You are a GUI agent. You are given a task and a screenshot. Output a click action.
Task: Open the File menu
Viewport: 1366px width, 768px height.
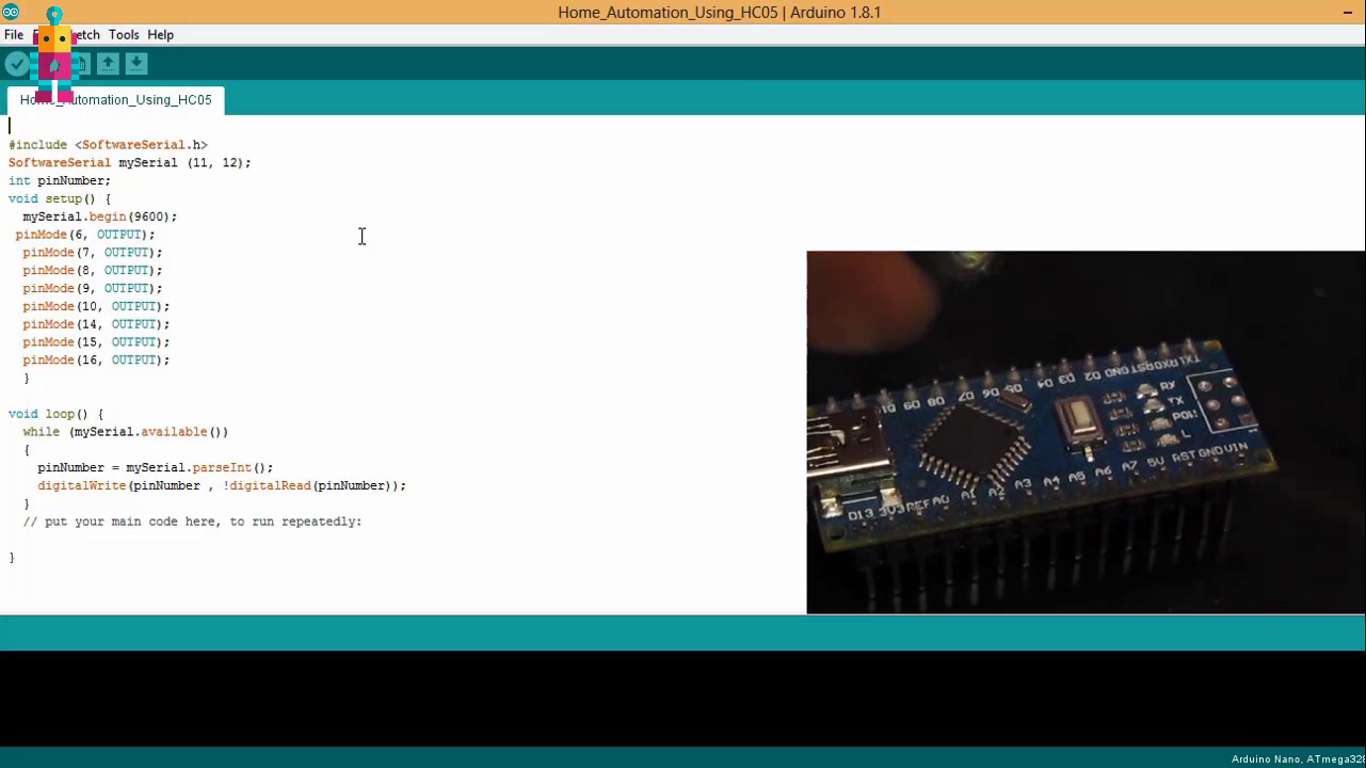pos(14,35)
